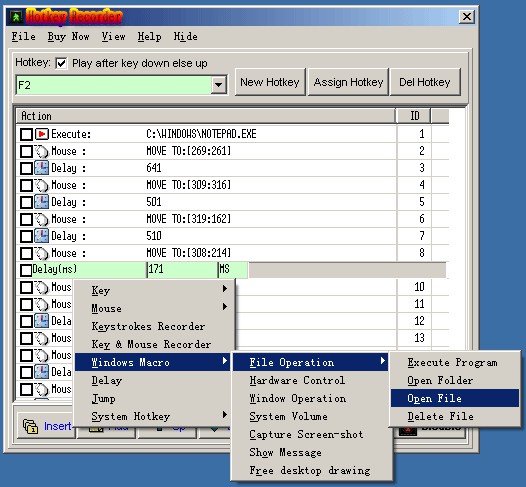Check the Delay(ms) 171 row checkbox
The width and height of the screenshot is (526, 487).
tap(26, 270)
